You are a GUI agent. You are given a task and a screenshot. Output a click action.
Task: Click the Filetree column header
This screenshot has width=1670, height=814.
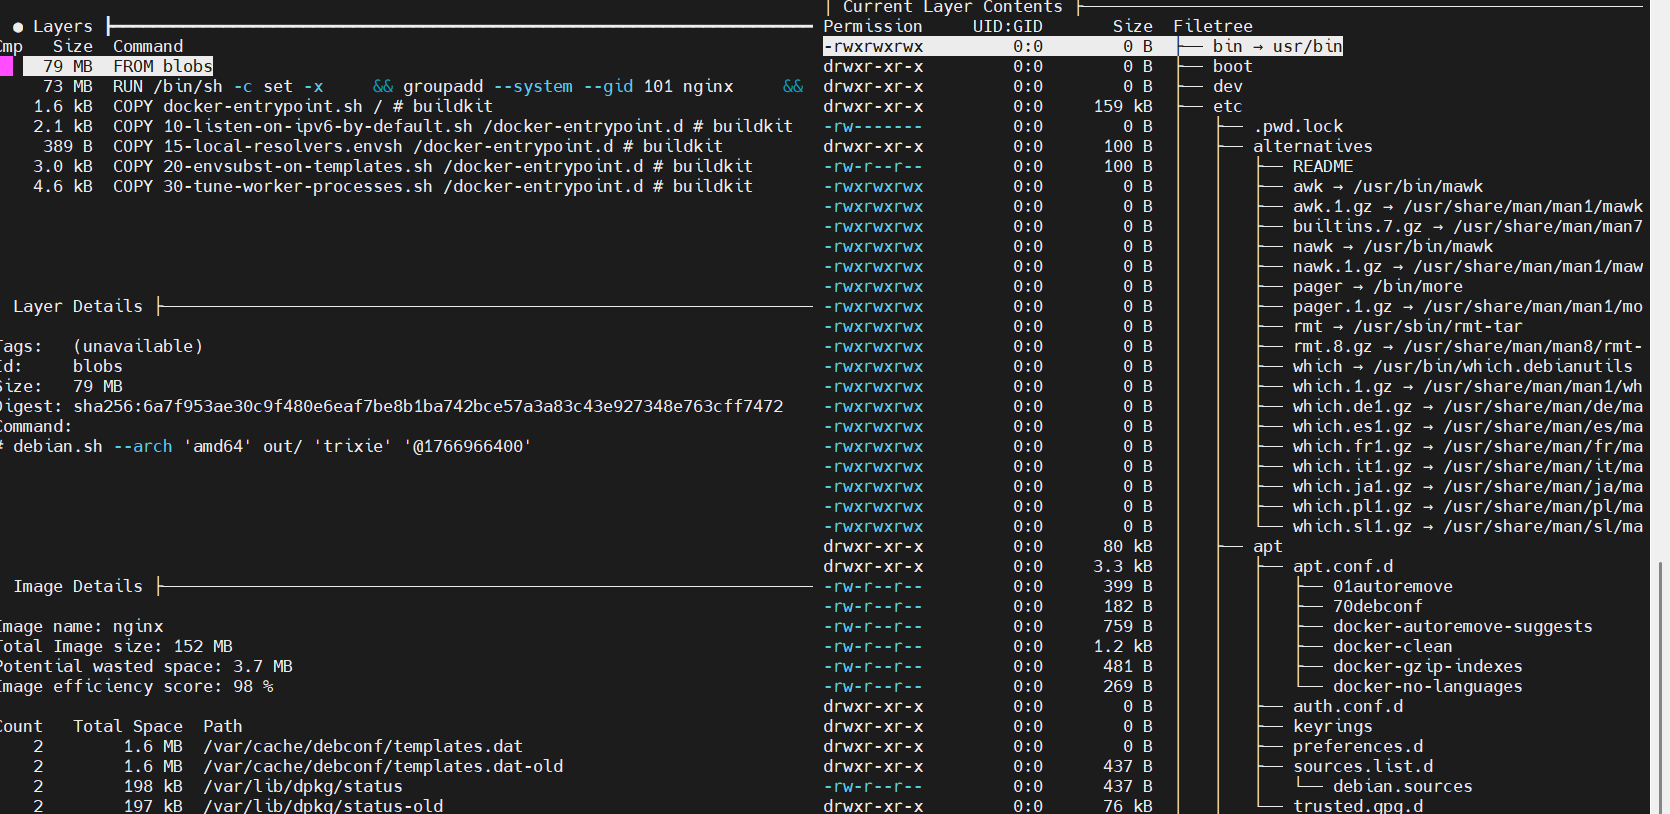coord(1213,26)
